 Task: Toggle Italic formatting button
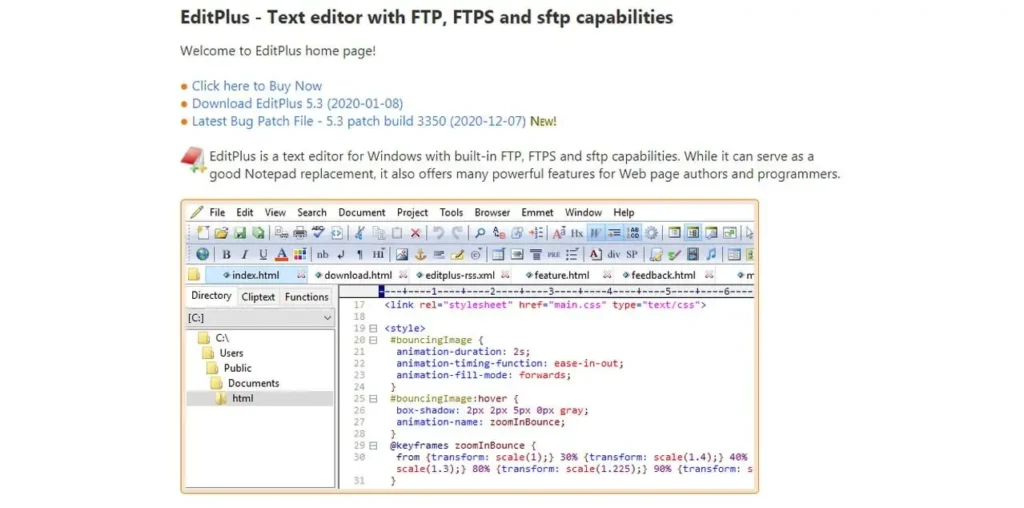245,254
